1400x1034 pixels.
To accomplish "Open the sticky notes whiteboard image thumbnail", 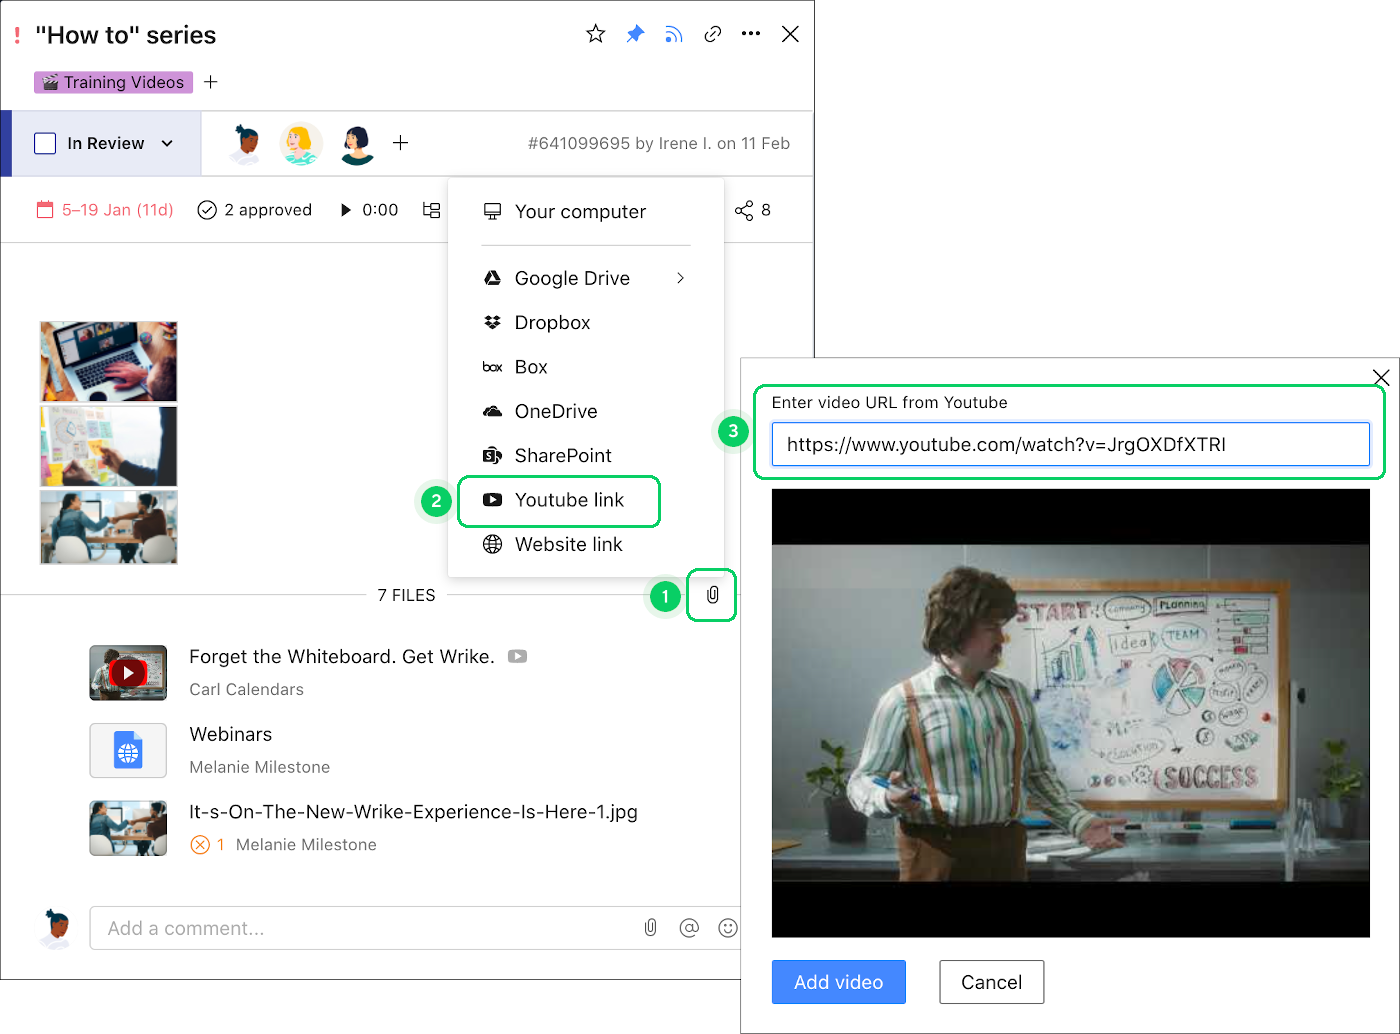I will click(x=109, y=446).
